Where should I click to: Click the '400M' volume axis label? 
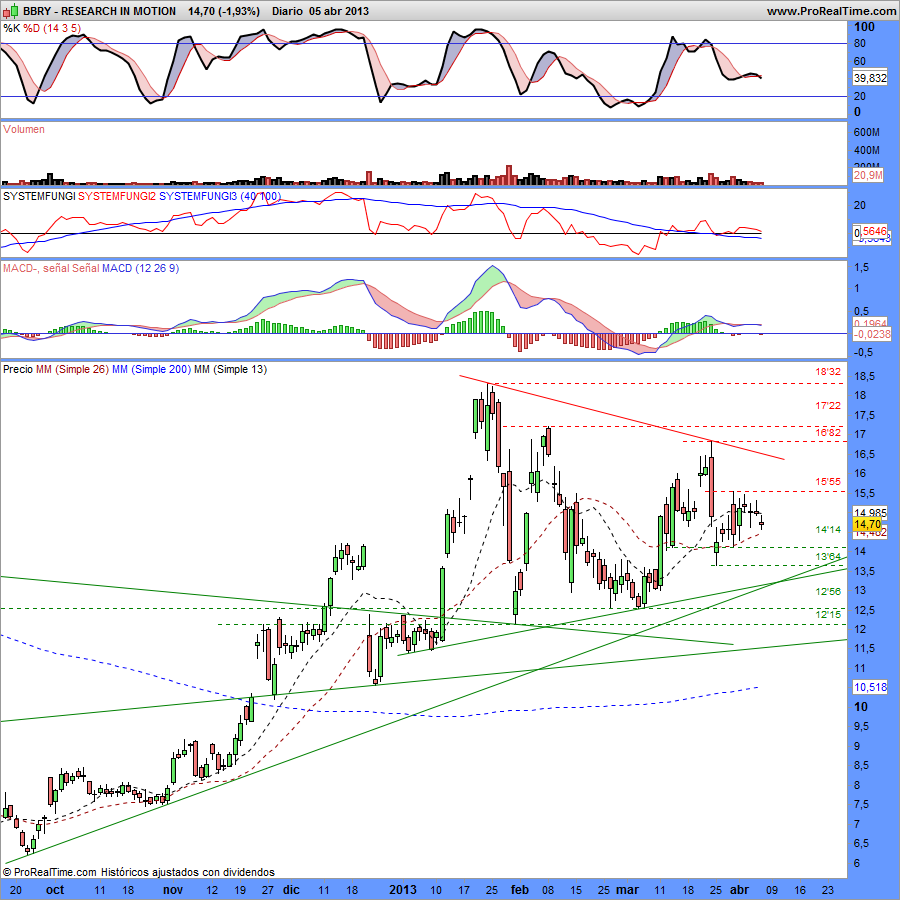pyautogui.click(x=867, y=150)
